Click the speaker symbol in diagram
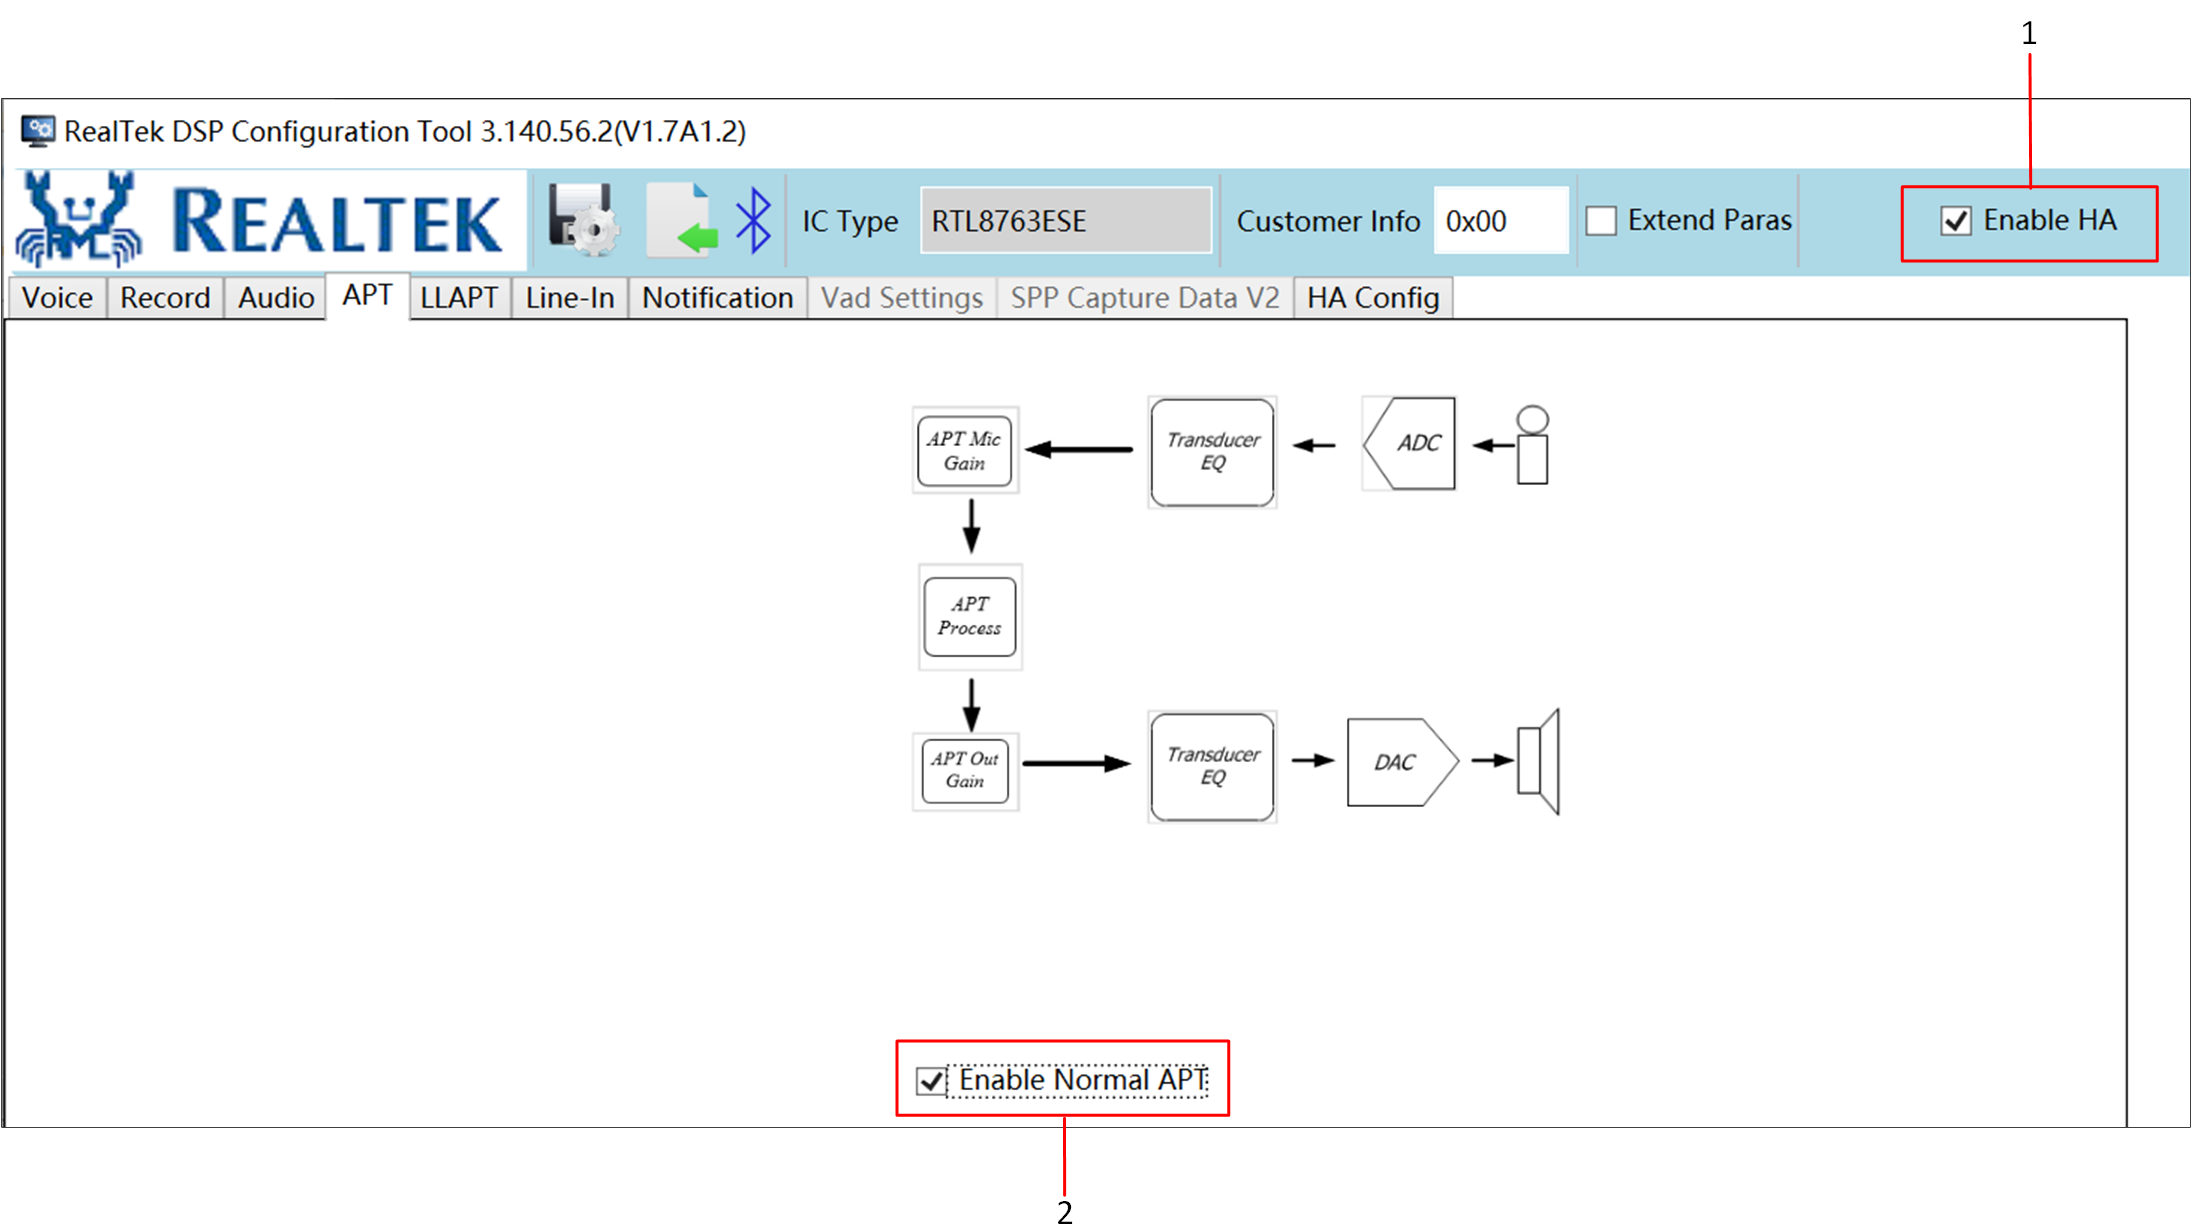Image resolution: width=2192 pixels, height=1231 pixels. [x=1538, y=762]
